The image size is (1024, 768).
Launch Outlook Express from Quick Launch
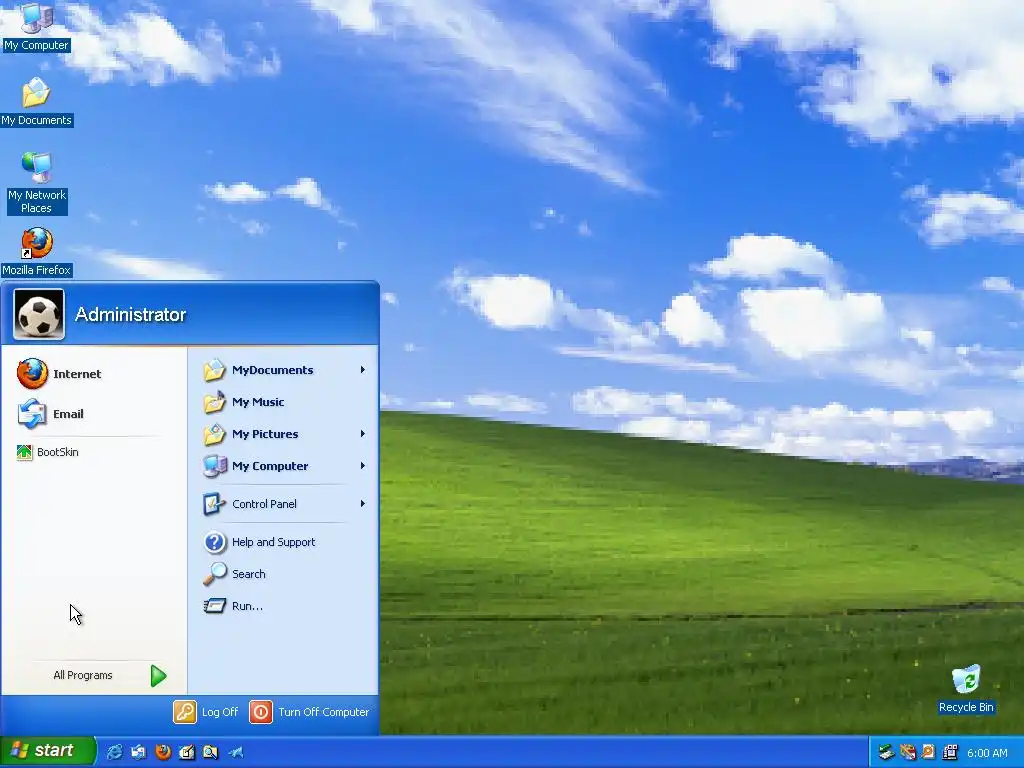pos(138,752)
